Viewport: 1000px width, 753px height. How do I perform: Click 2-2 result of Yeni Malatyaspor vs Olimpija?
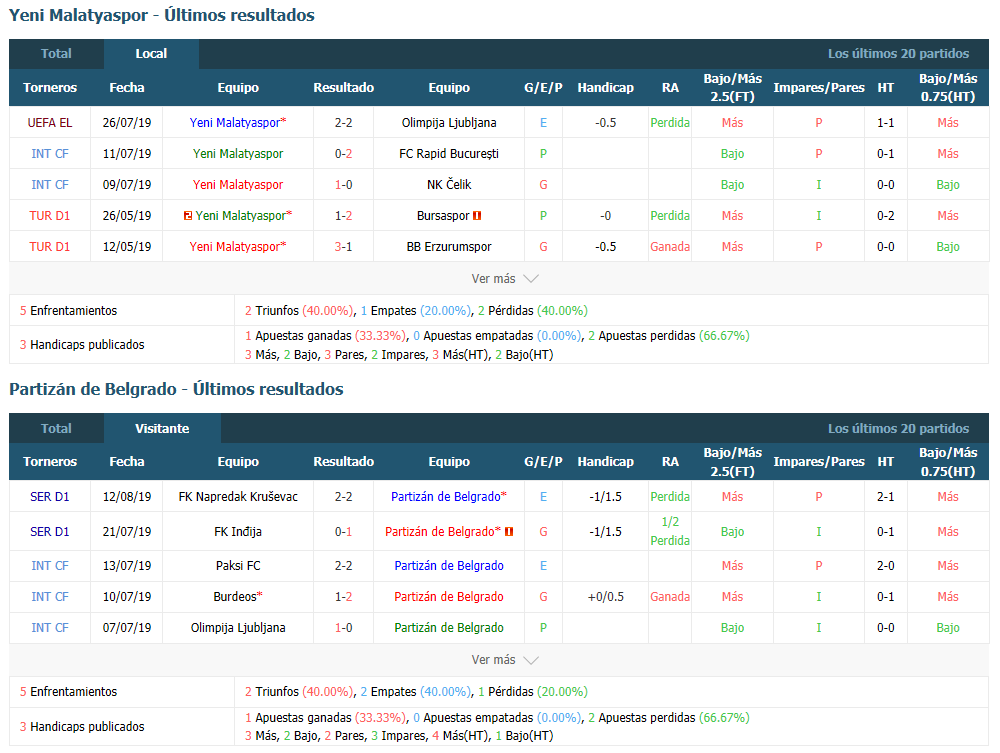[344, 122]
